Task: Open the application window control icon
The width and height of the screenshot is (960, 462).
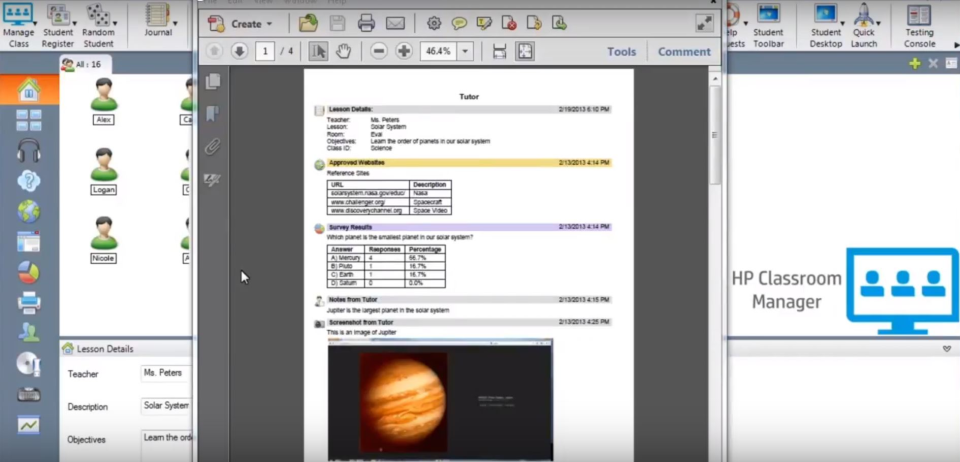Action: click(x=29, y=242)
